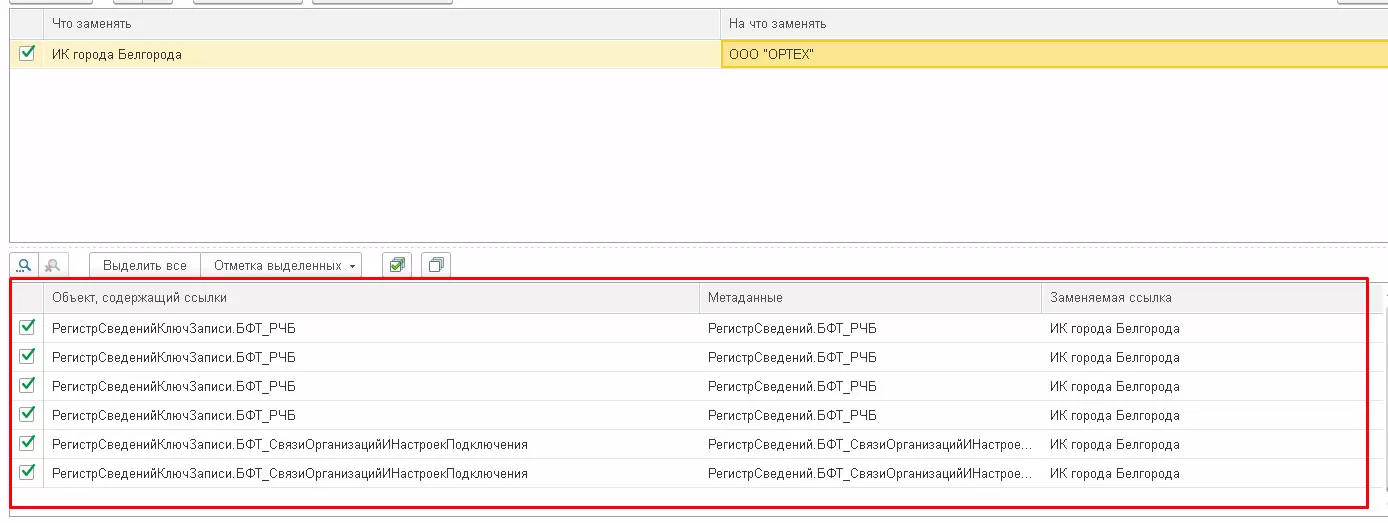Screen dimensions: 1388x523
Task: Uncheck the fourth БФТ_РЧБ row checkbox
Action: [27, 415]
